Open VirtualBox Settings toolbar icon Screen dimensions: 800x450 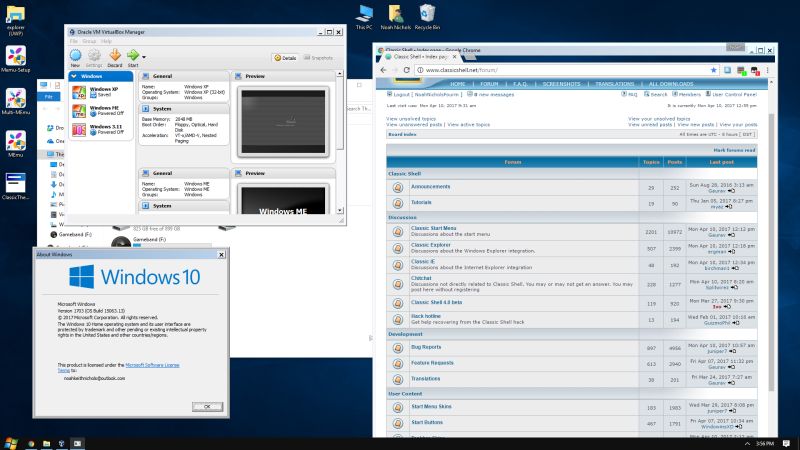[94, 58]
